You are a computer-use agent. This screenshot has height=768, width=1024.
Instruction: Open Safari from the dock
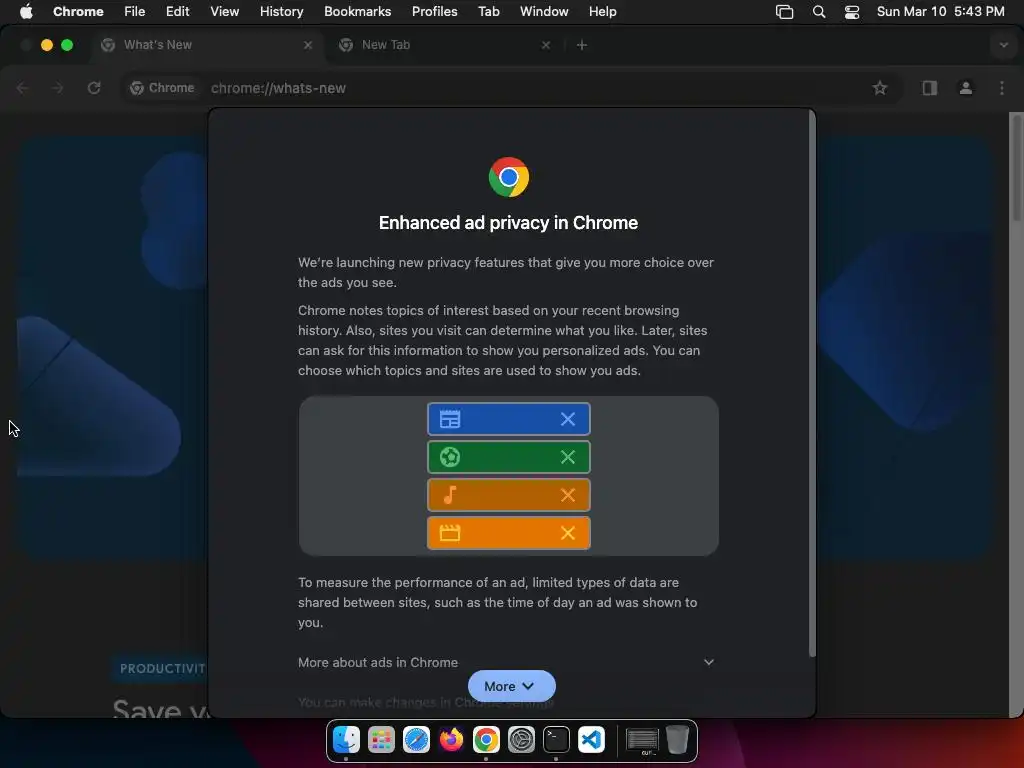click(416, 740)
